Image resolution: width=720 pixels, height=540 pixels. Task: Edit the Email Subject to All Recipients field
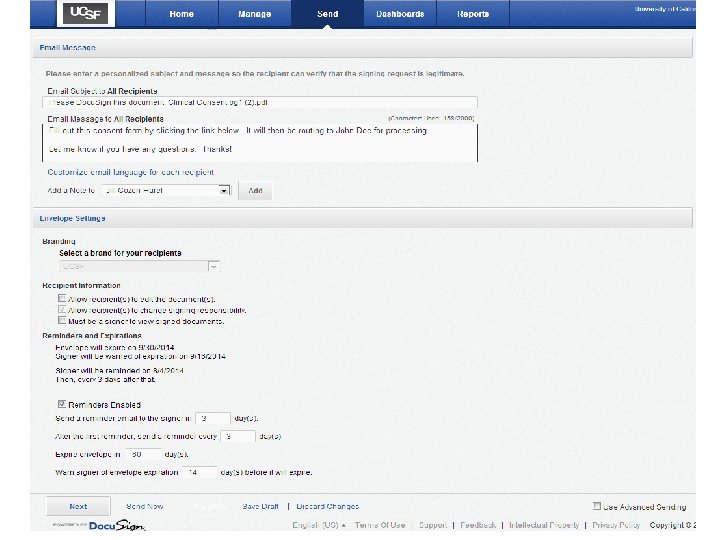(260, 102)
